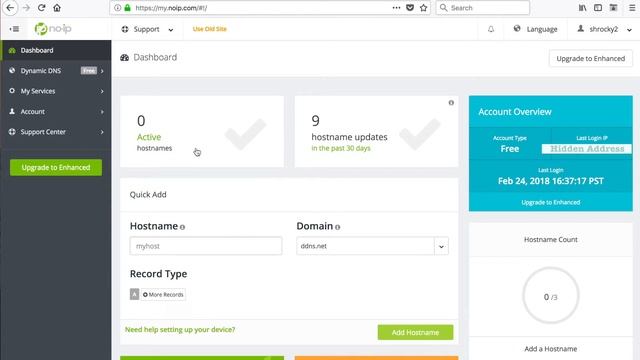Show More Records options
This screenshot has width=640, height=360.
163,294
